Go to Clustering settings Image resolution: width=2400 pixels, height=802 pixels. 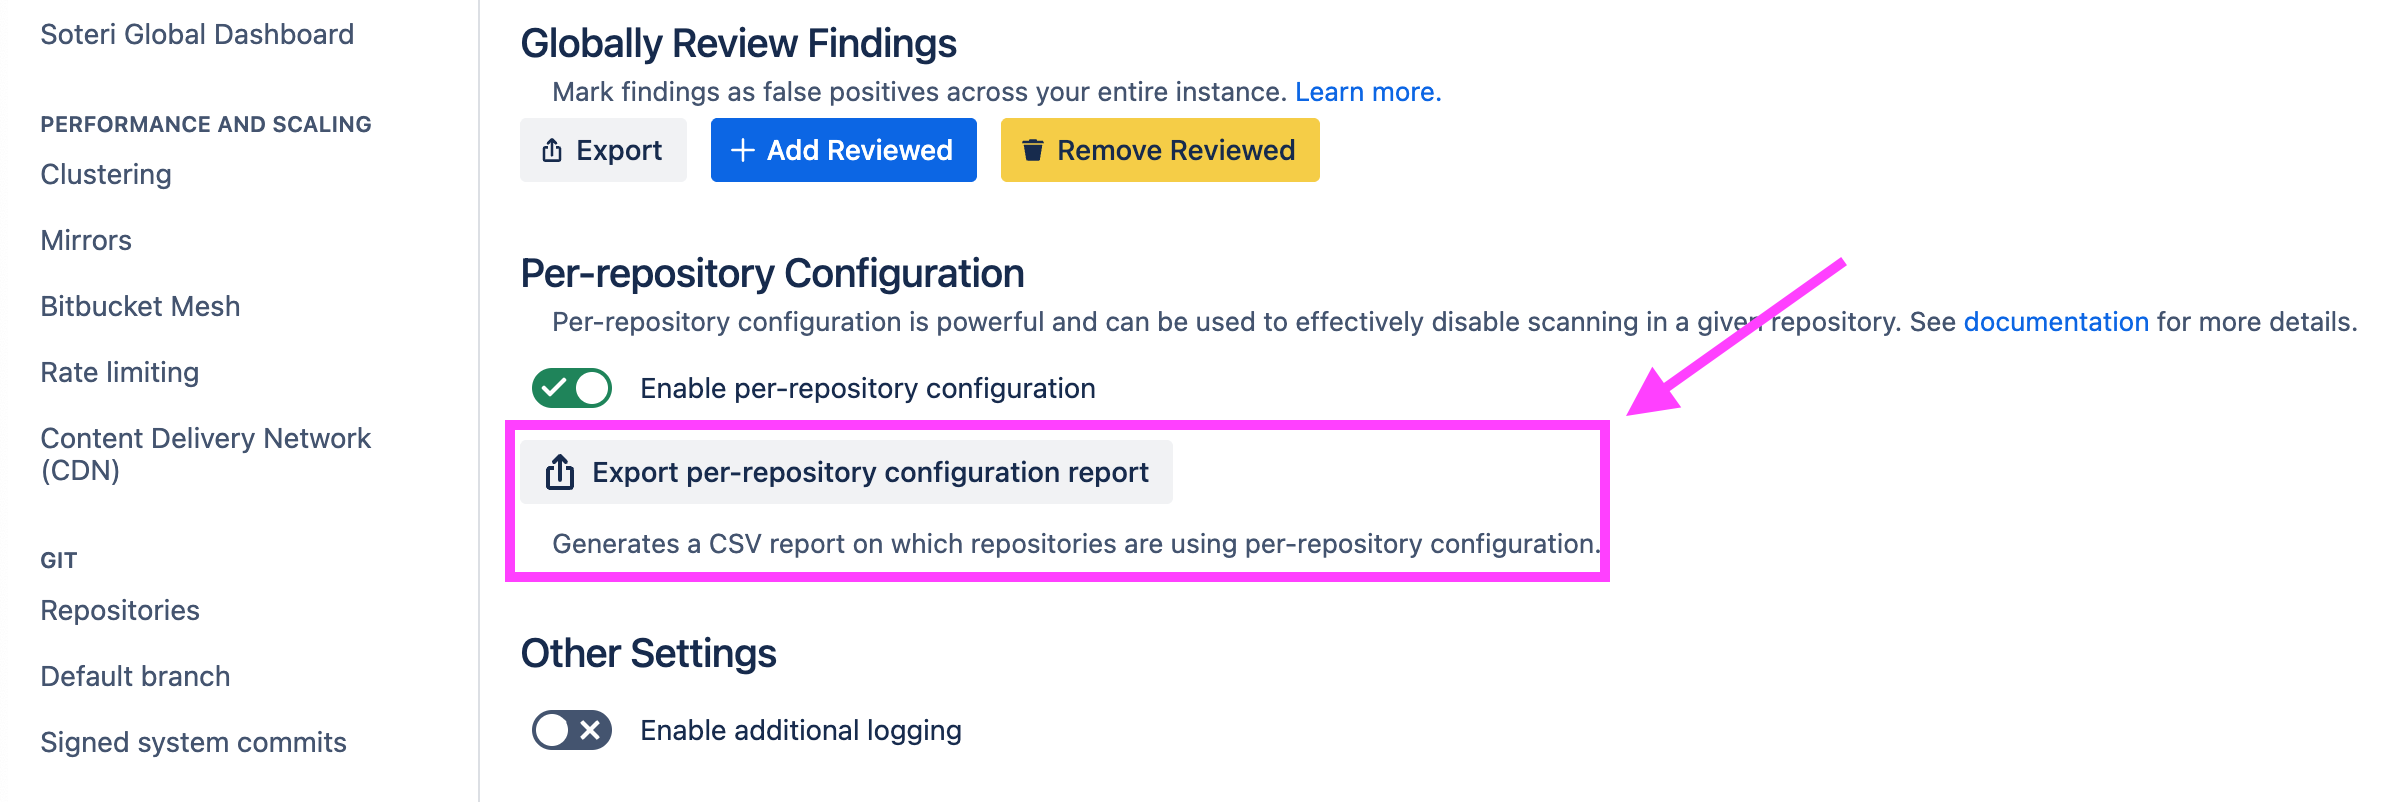click(x=106, y=174)
